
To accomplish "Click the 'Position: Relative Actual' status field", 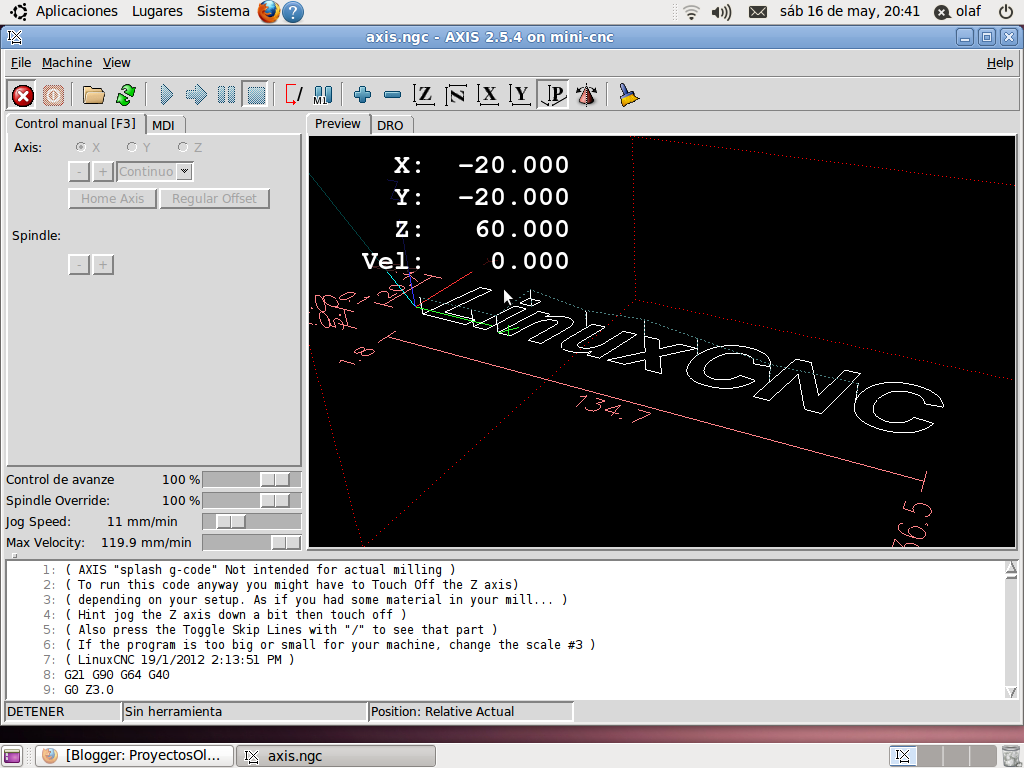I will (471, 711).
